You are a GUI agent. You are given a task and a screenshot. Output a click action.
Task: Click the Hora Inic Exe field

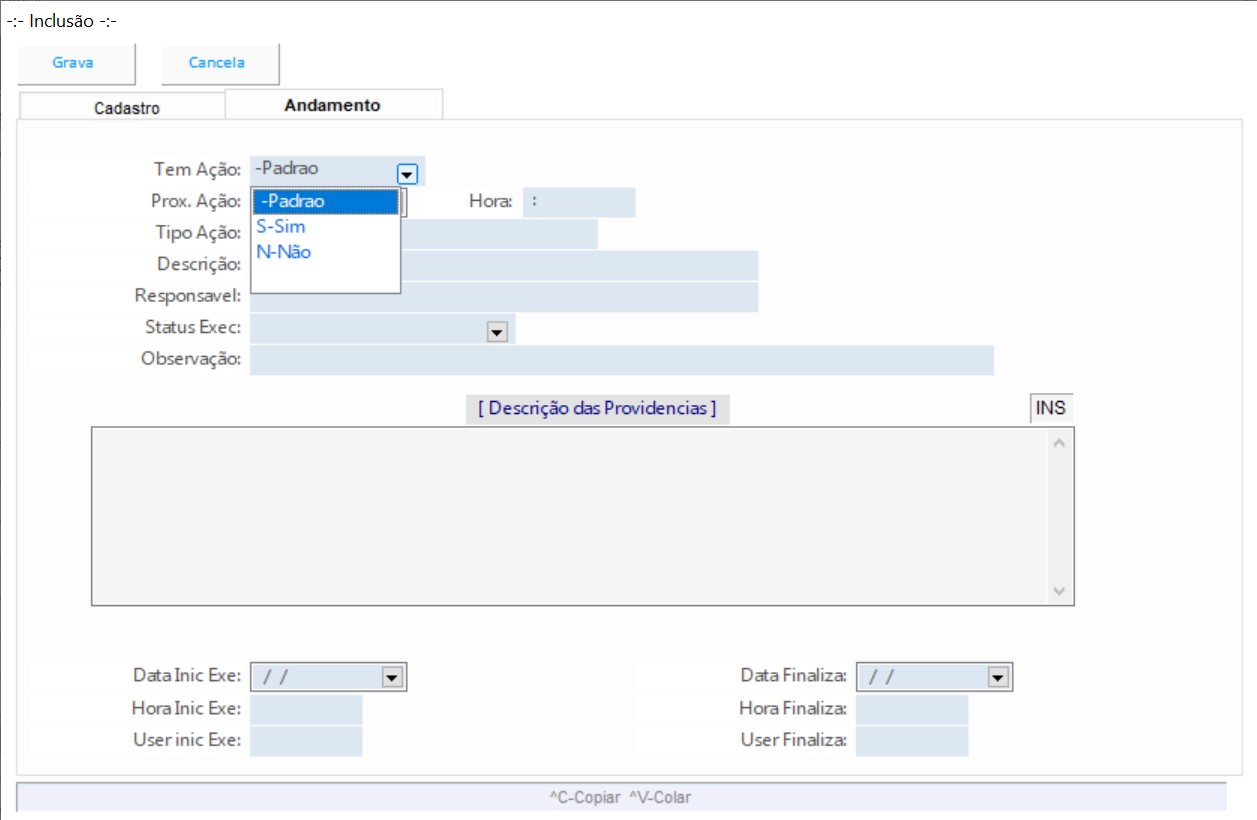pos(306,709)
